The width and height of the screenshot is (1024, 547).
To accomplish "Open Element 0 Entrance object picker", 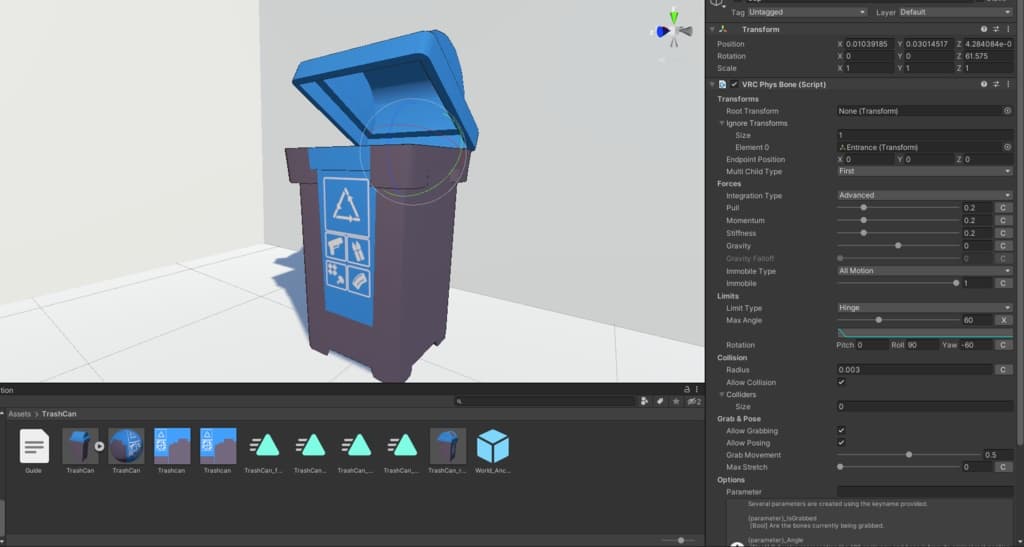I will 1007,147.
